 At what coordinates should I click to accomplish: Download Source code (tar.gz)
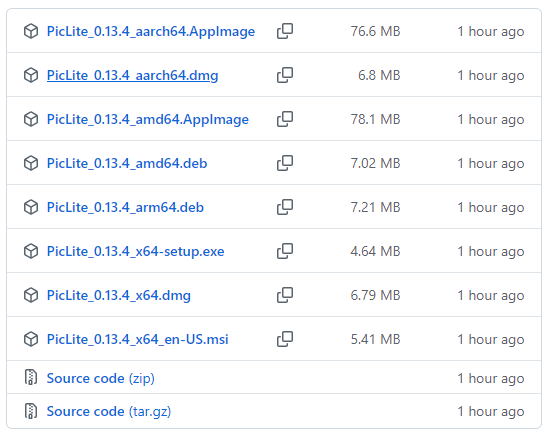tap(109, 411)
